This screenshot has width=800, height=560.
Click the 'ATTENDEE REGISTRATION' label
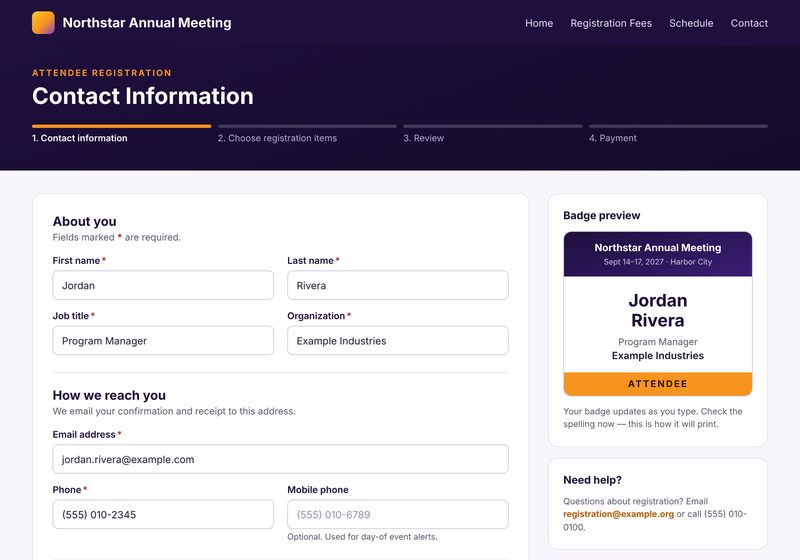[x=102, y=73]
